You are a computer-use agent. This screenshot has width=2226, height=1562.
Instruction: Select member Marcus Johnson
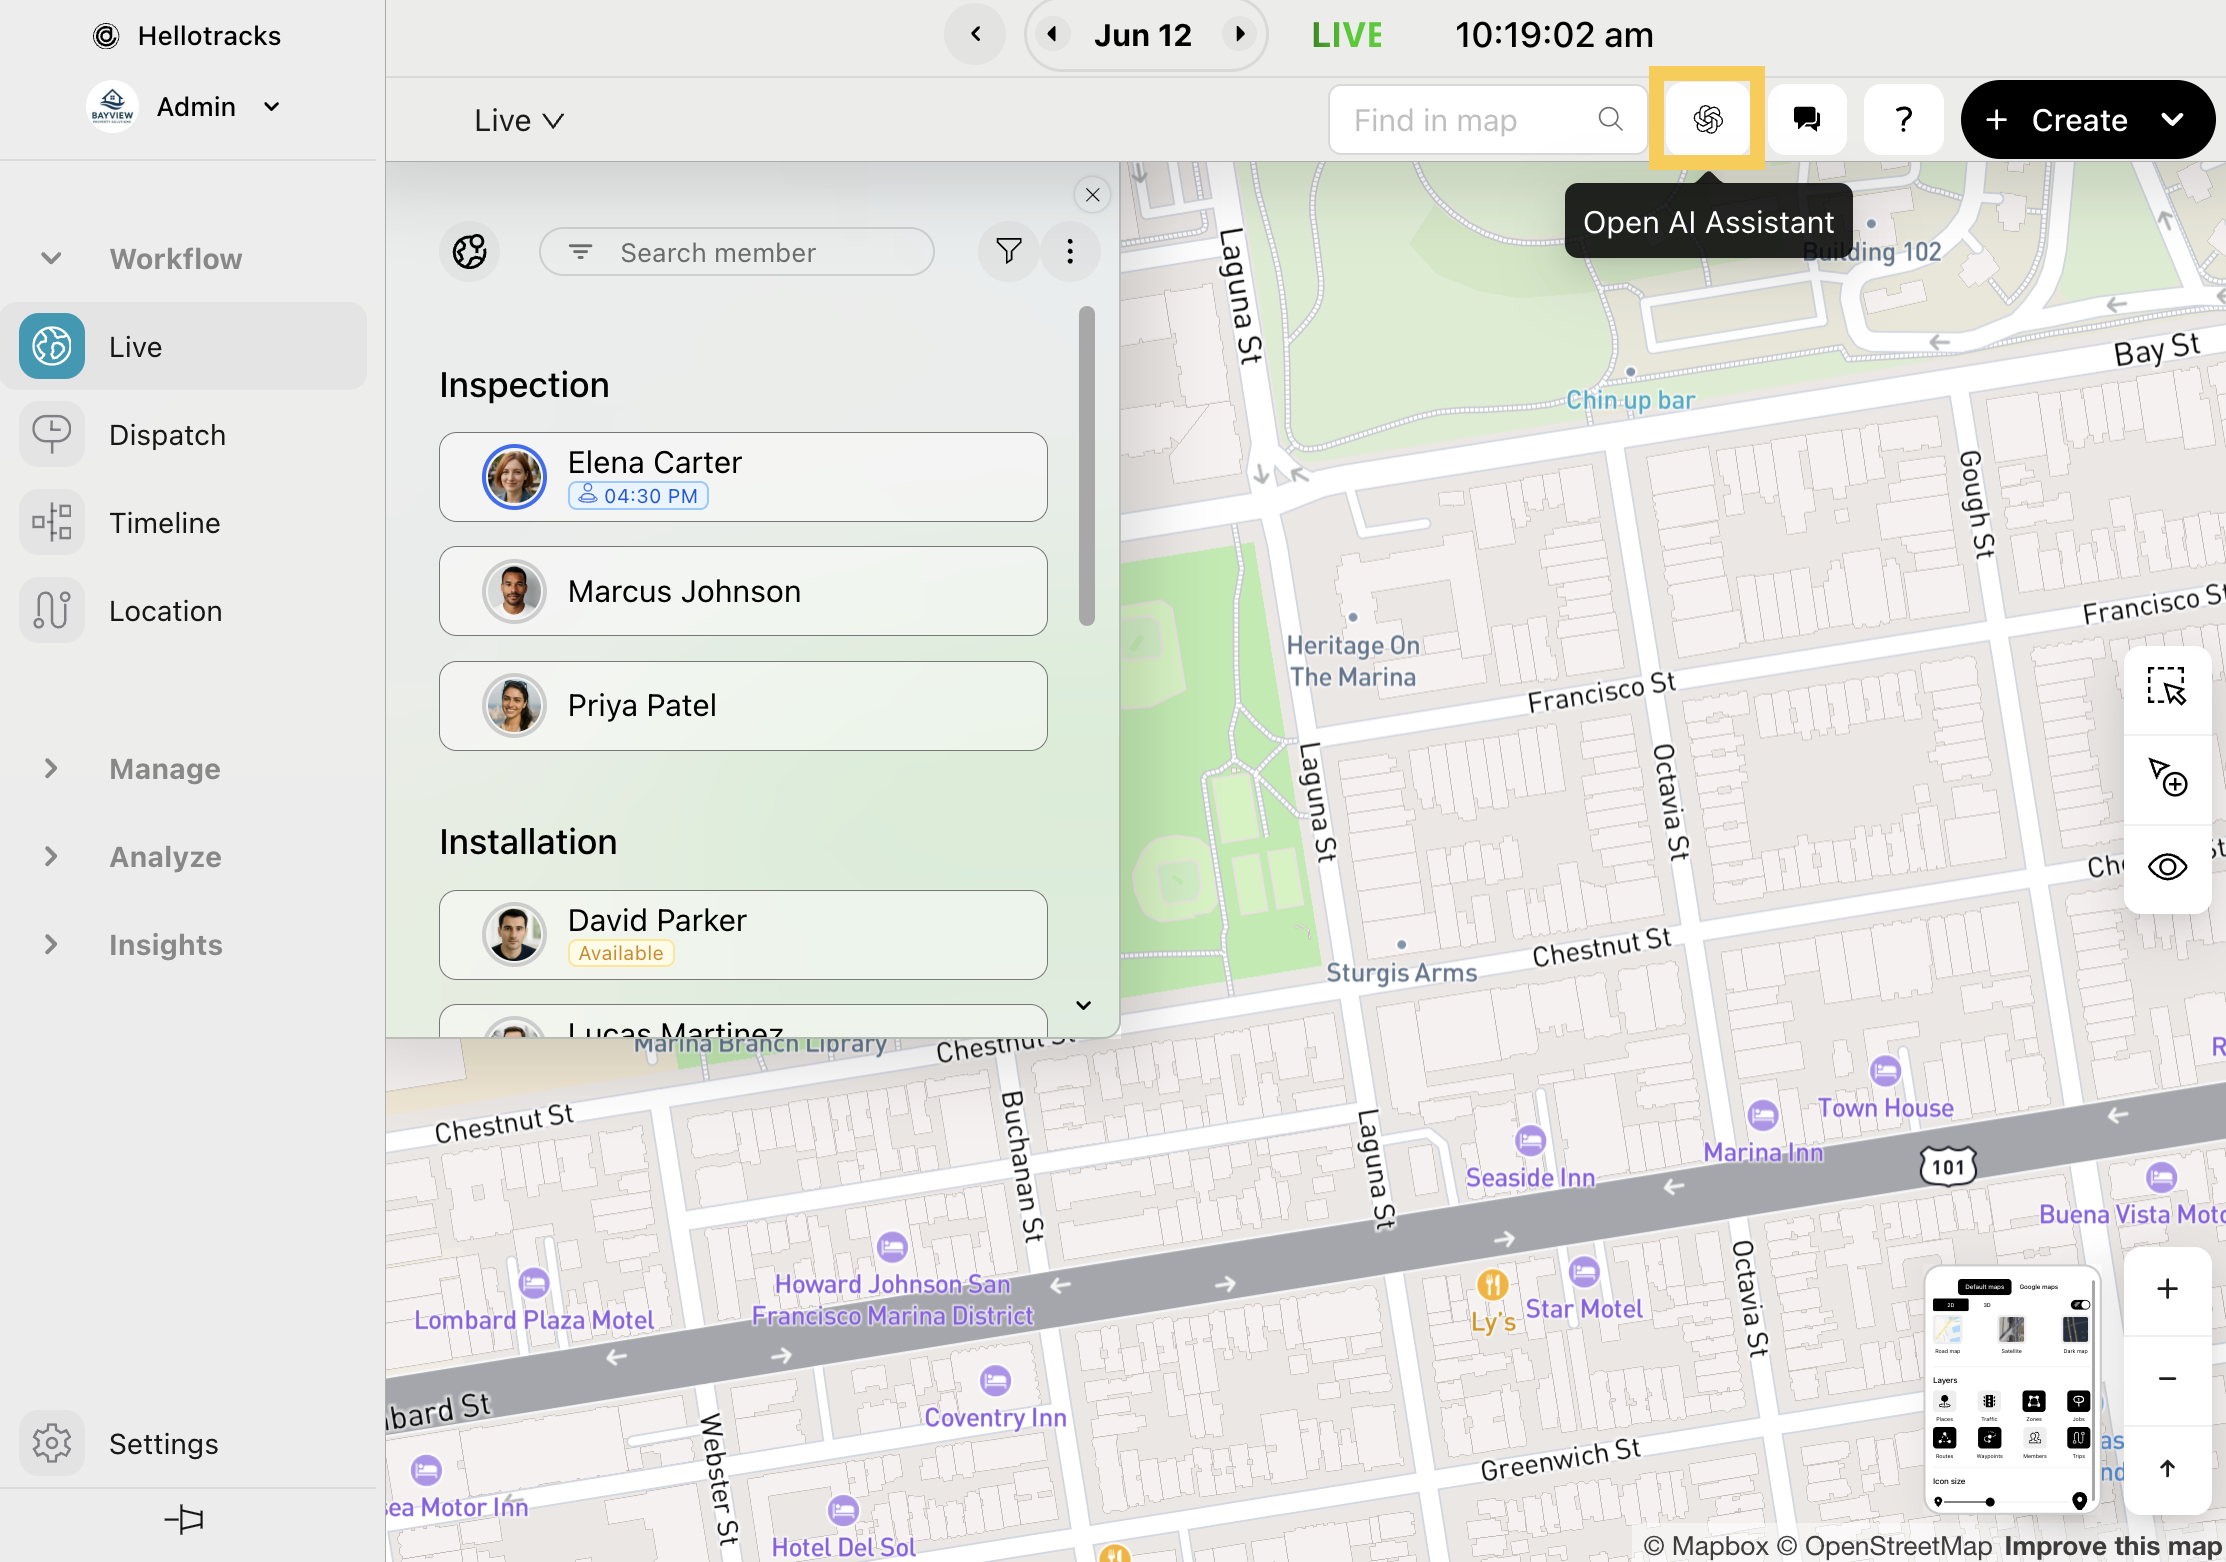click(743, 591)
